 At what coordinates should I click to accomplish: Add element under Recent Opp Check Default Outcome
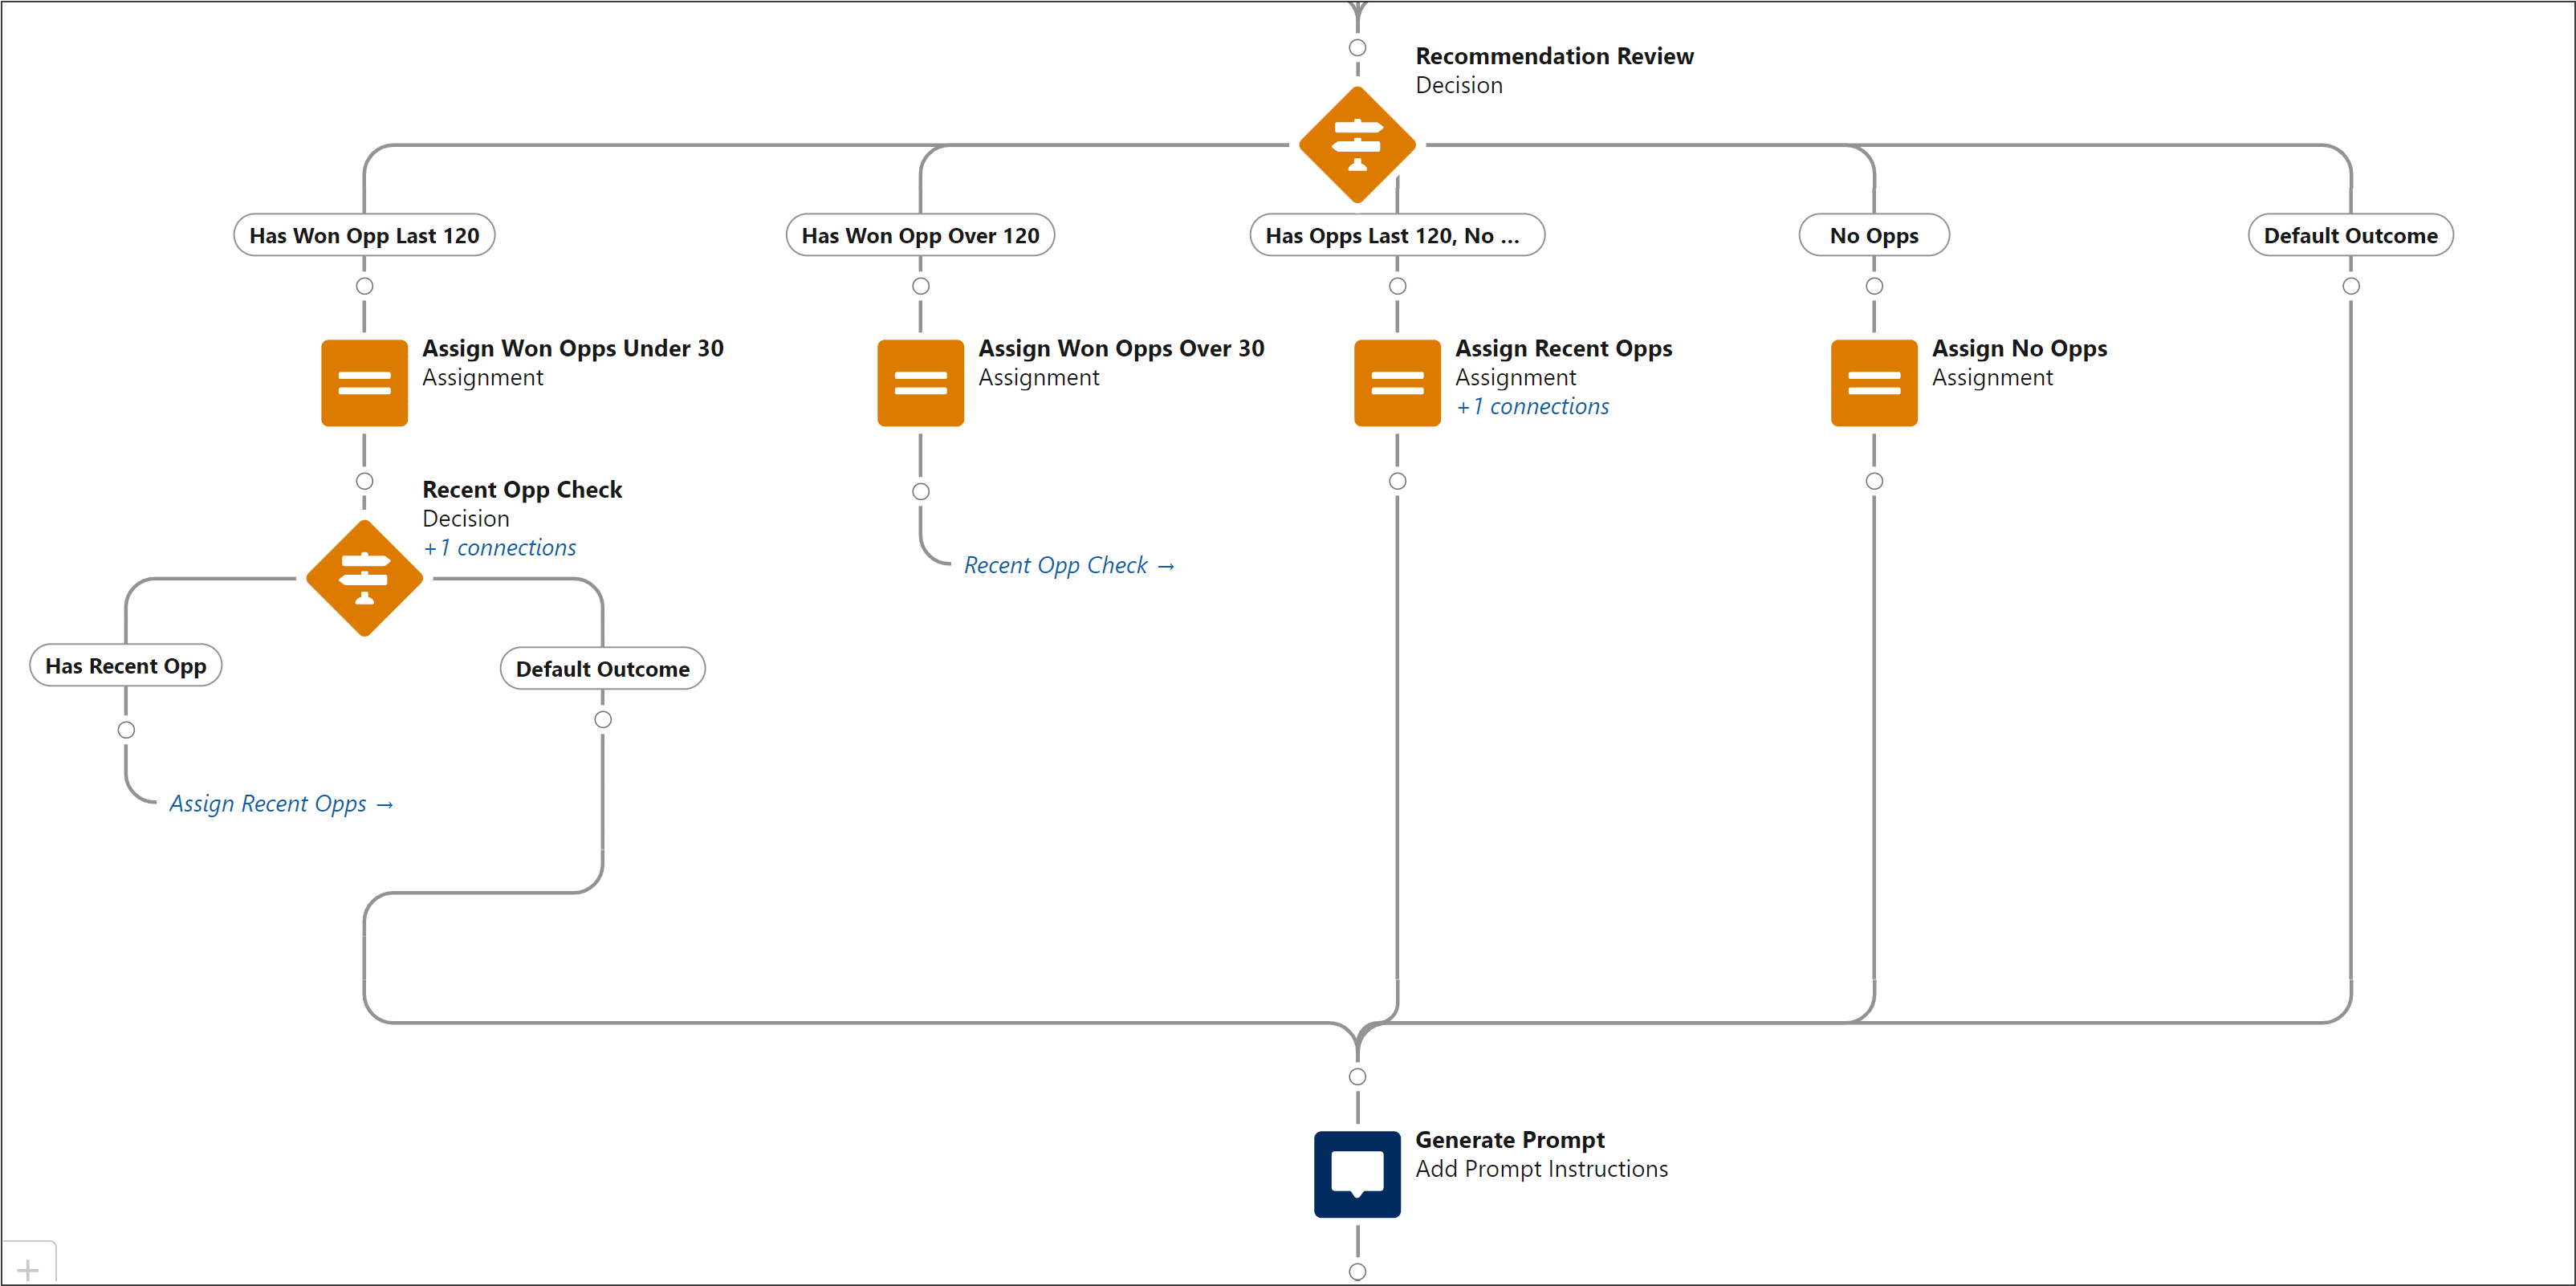tap(603, 720)
